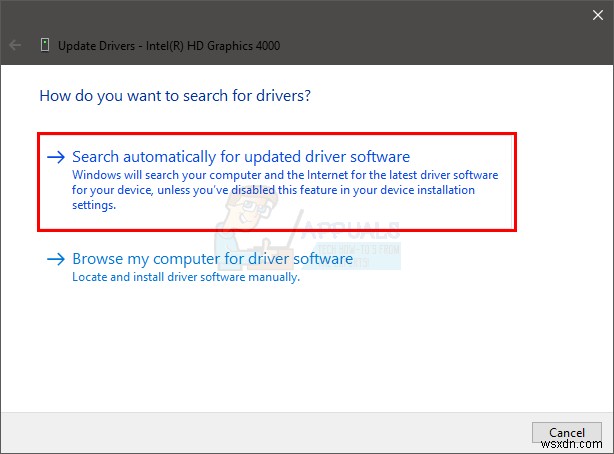Click the device icon beside Update Drivers title
The height and width of the screenshot is (454, 614).
click(x=45, y=45)
